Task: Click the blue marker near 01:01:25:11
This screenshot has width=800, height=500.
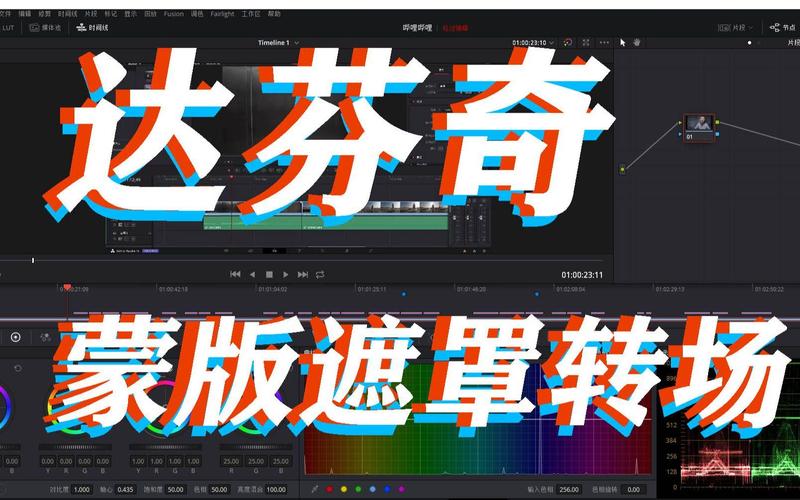Action: (x=404, y=294)
